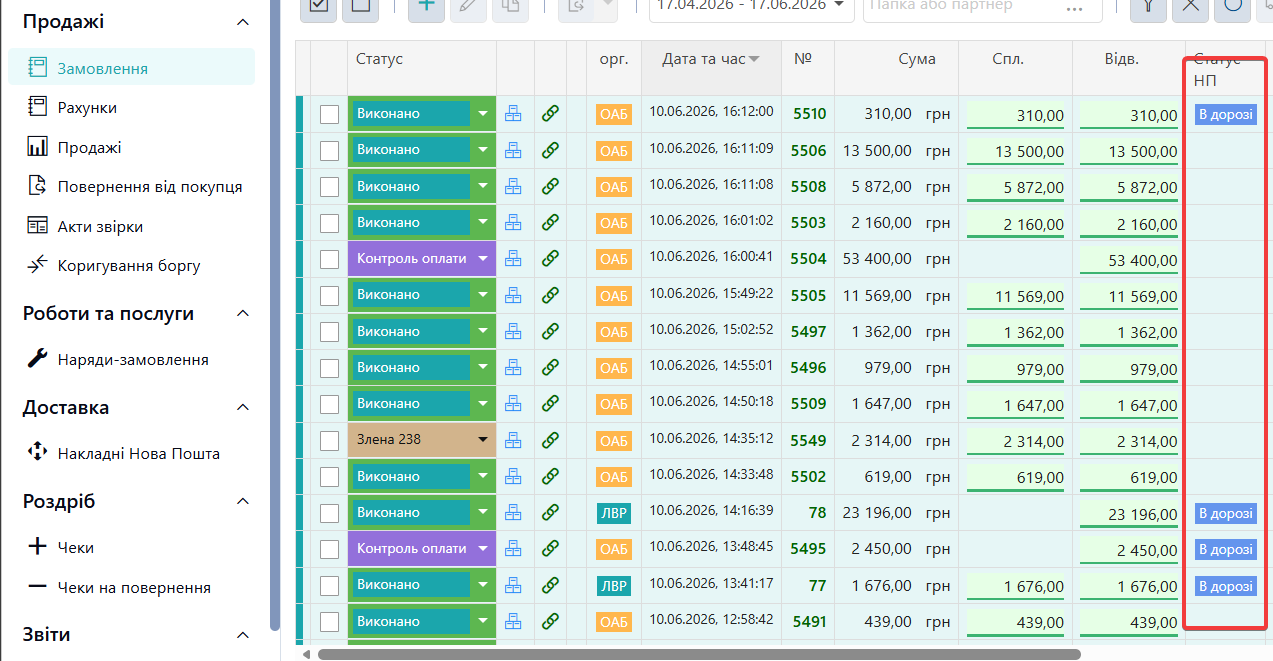This screenshot has width=1273, height=661.
Task: Click the Акти звірки sidebar icon
Action: click(x=38, y=226)
